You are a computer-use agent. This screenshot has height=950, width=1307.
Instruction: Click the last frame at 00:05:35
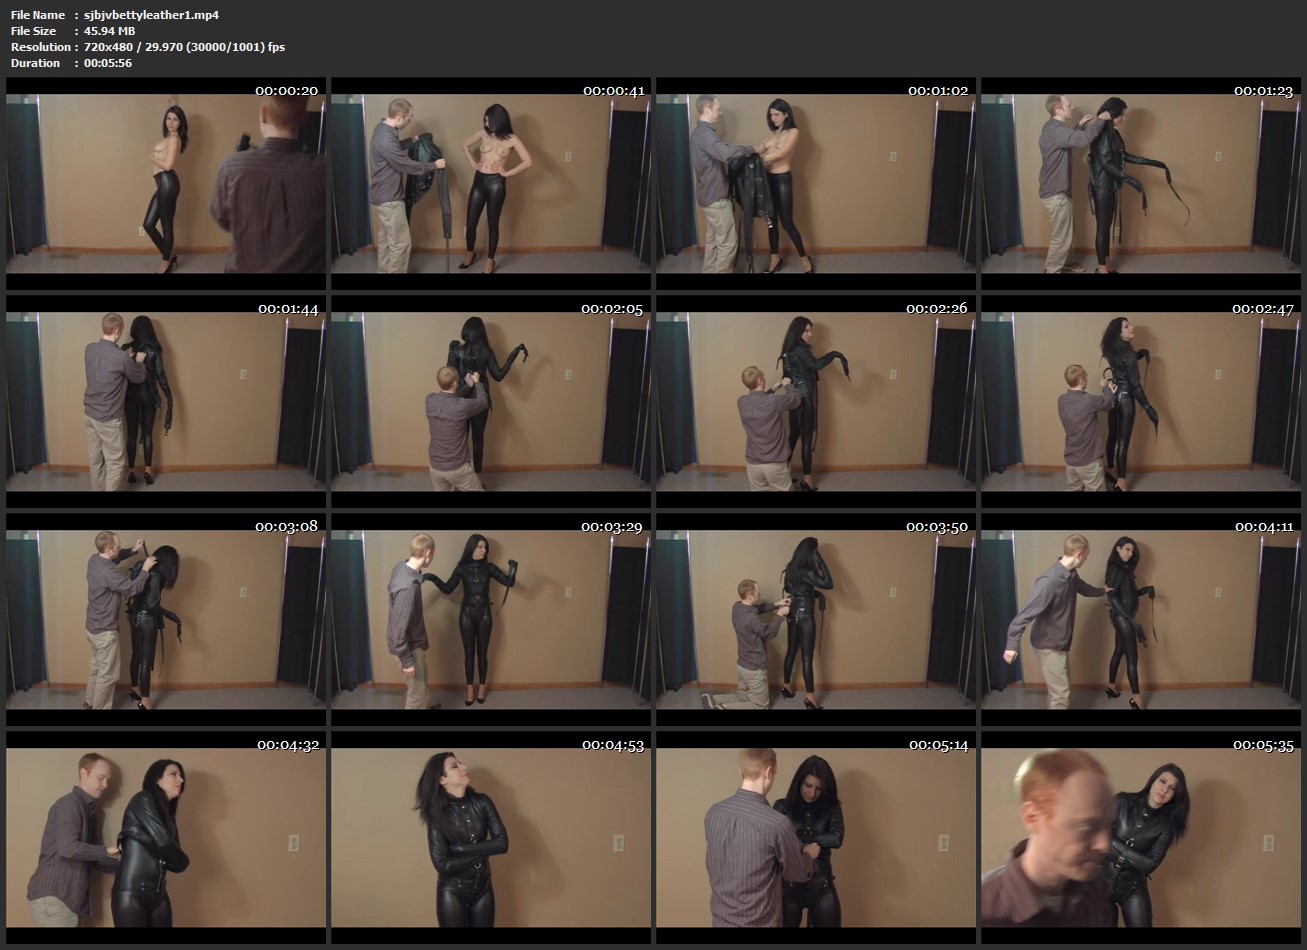pos(1141,838)
